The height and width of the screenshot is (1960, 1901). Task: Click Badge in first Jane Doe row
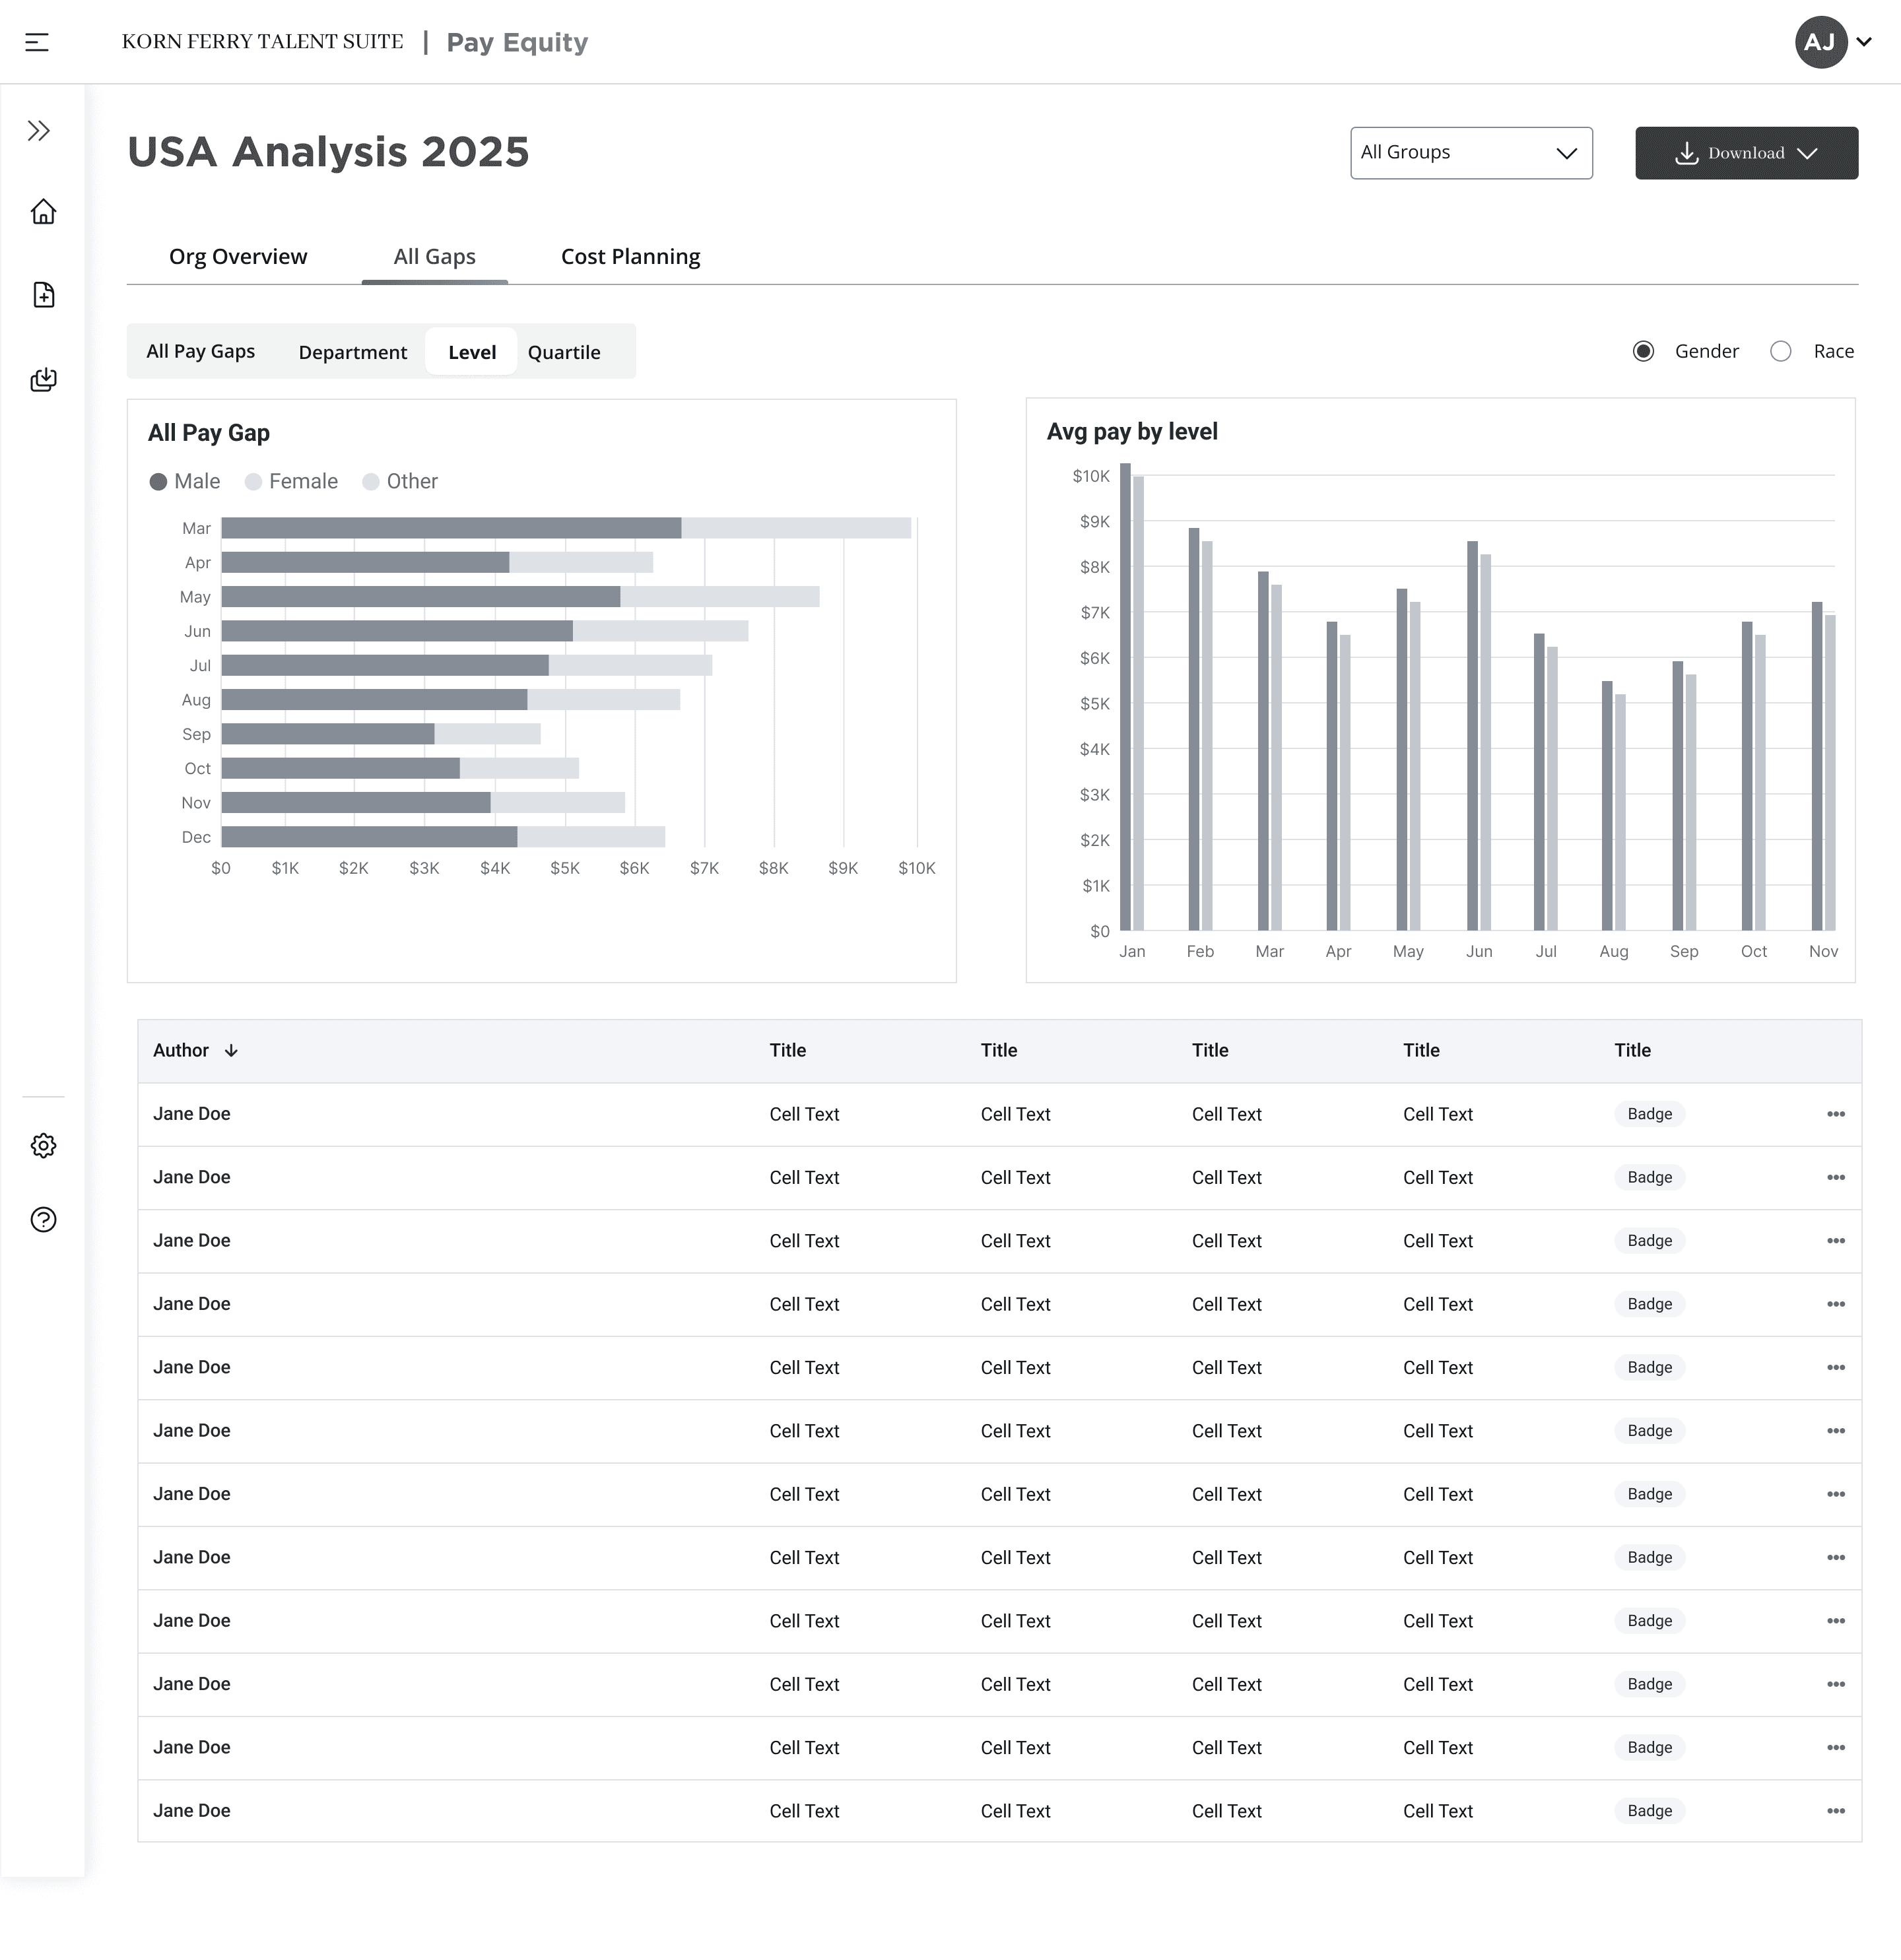tap(1649, 1114)
